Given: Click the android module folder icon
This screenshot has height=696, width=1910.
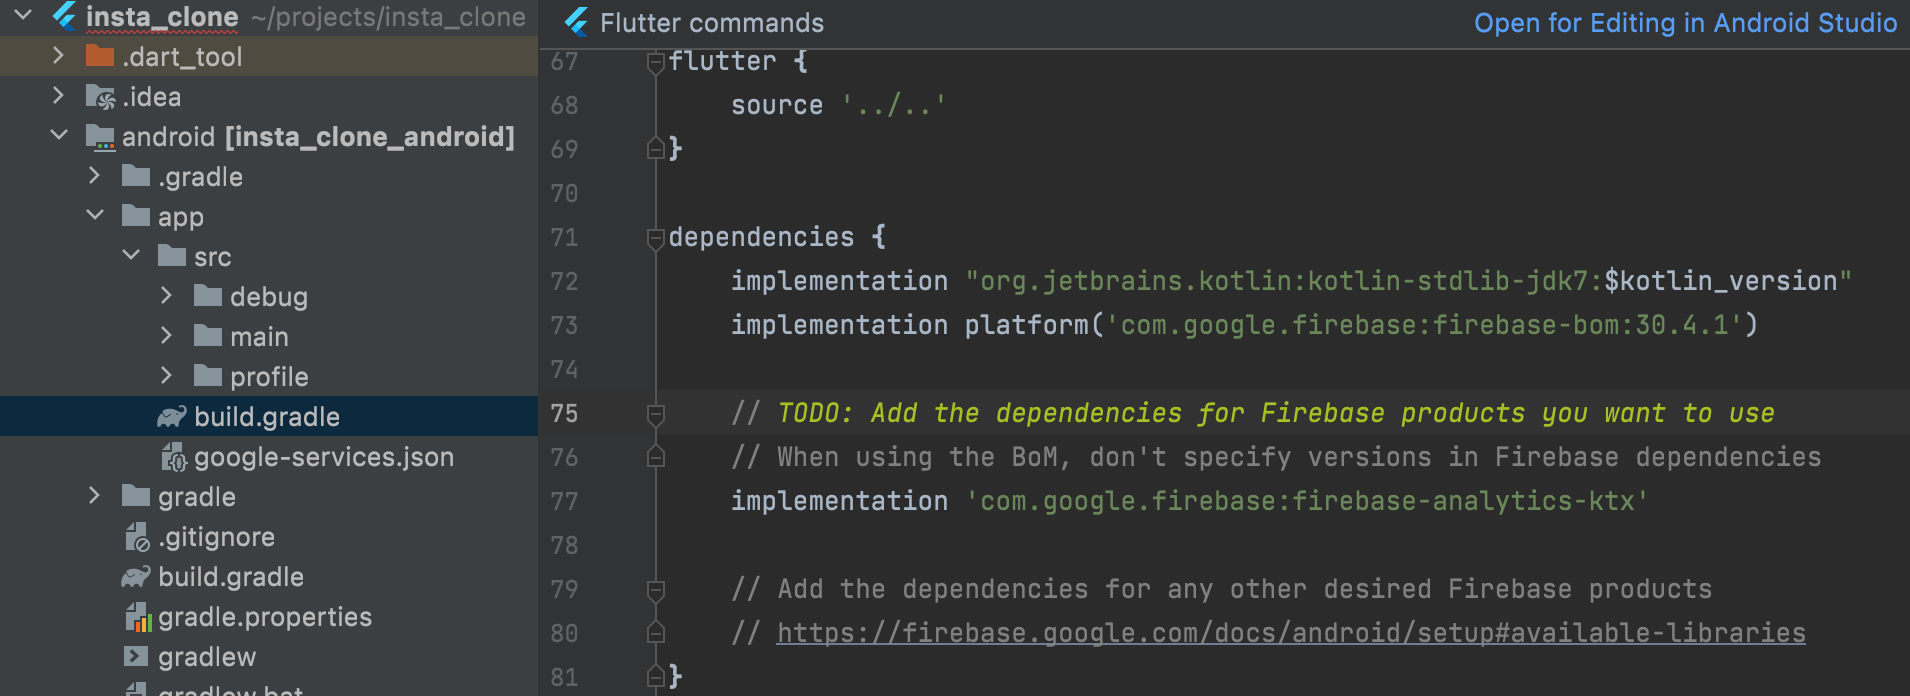Looking at the screenshot, I should (100, 137).
